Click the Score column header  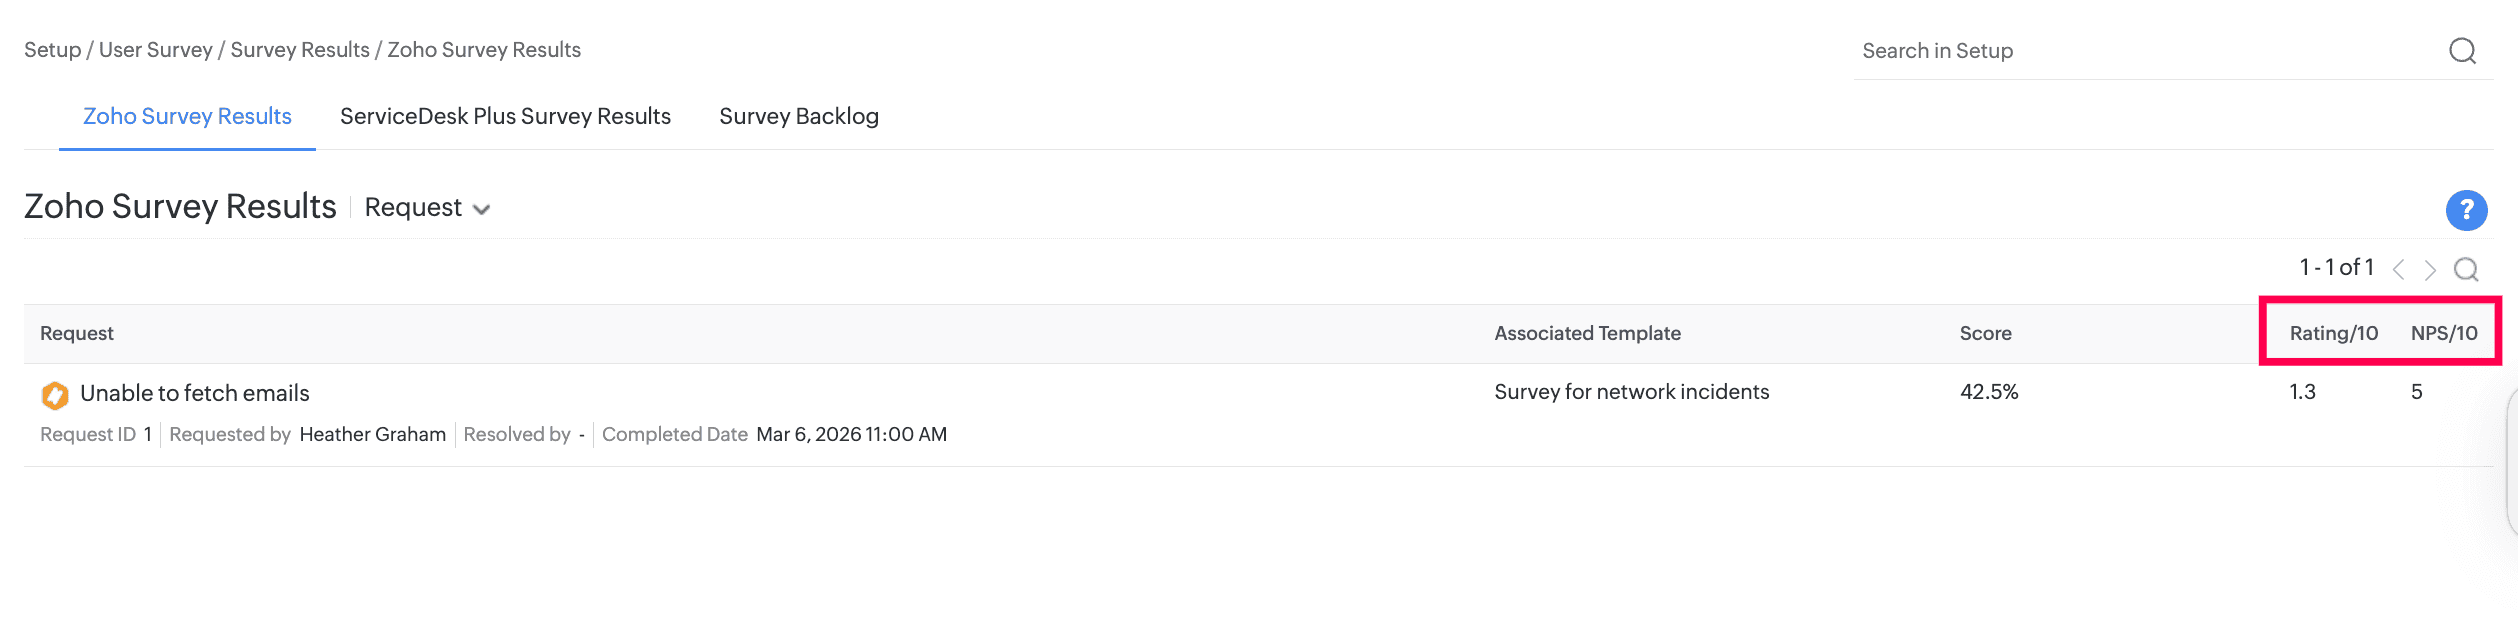[1985, 334]
